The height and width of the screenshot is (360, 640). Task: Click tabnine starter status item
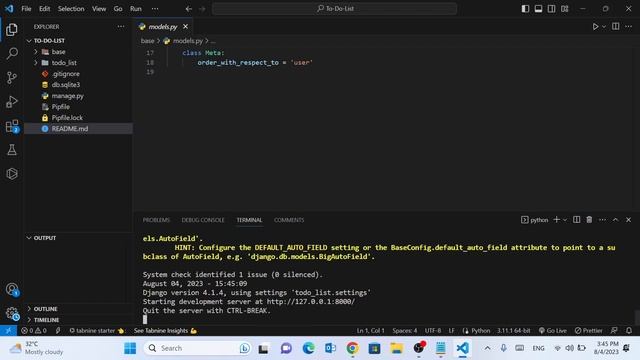tap(97, 331)
